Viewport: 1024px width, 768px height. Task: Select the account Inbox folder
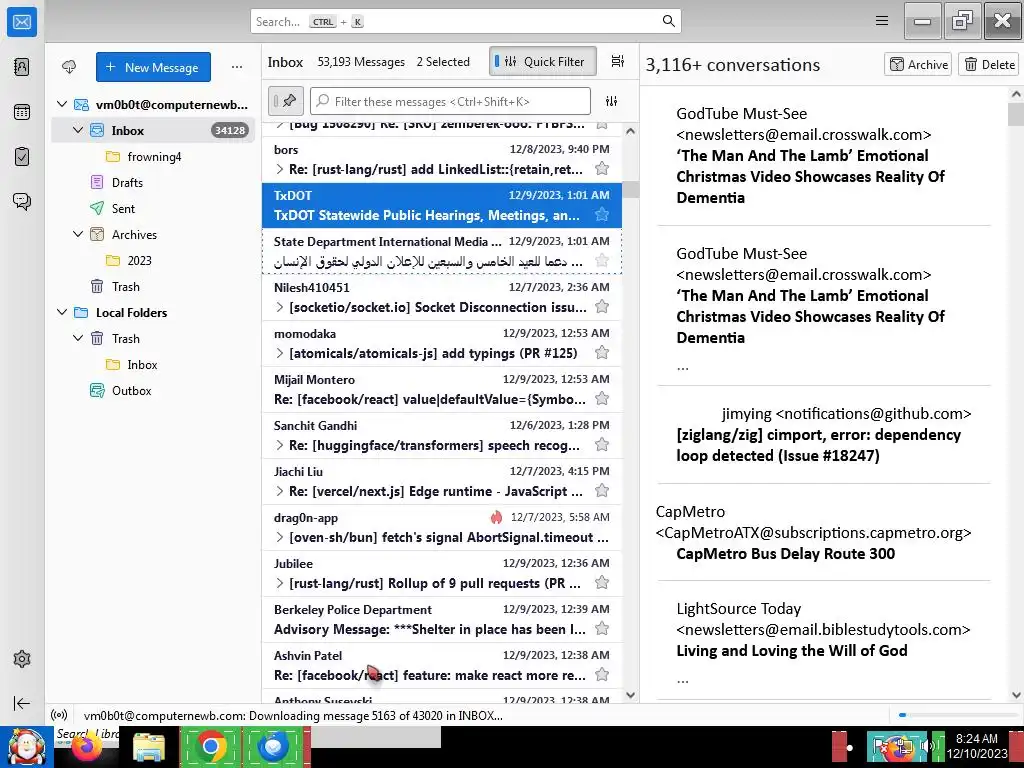(153, 130)
